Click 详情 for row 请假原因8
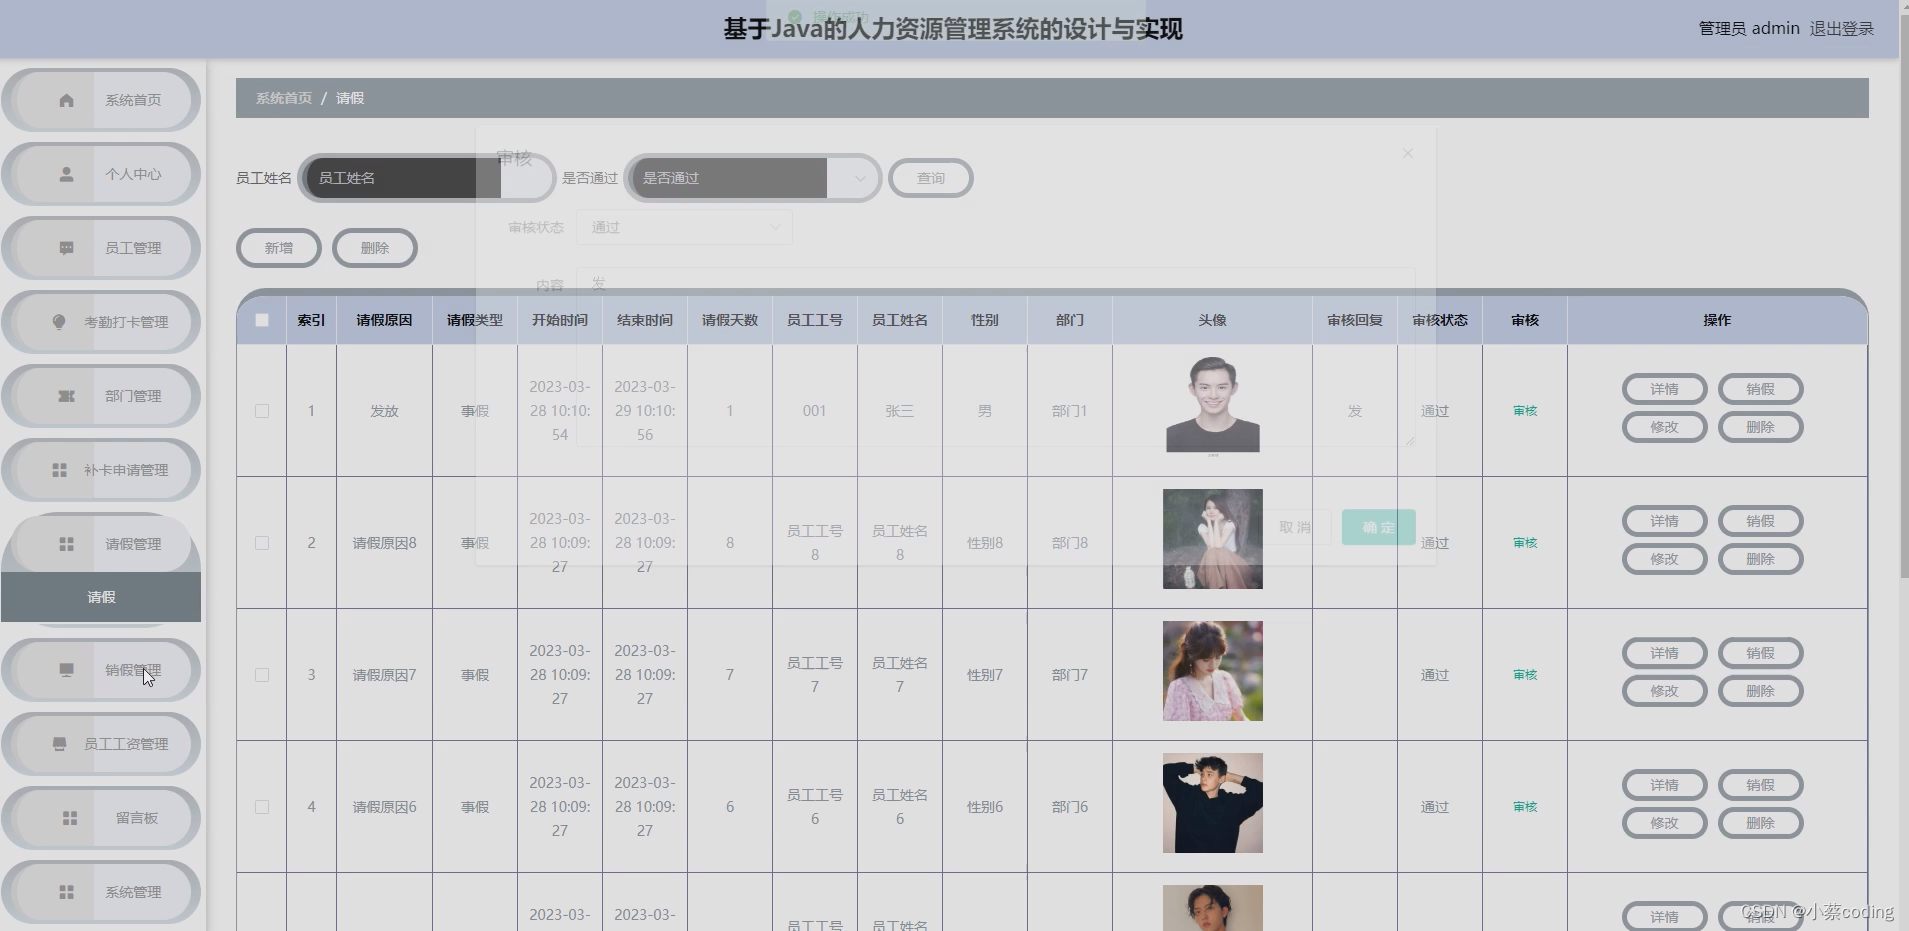1909x931 pixels. click(1664, 521)
